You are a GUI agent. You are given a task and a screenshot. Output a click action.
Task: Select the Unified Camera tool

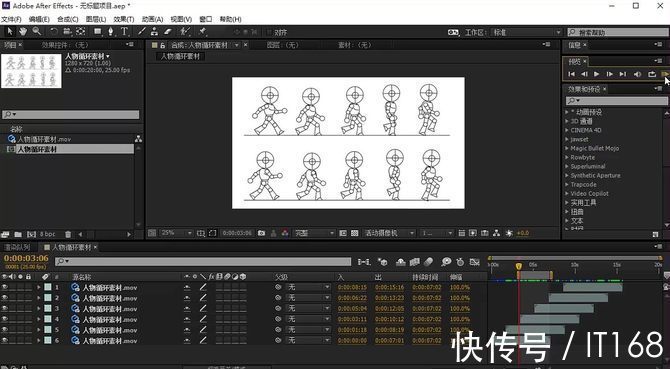point(67,32)
